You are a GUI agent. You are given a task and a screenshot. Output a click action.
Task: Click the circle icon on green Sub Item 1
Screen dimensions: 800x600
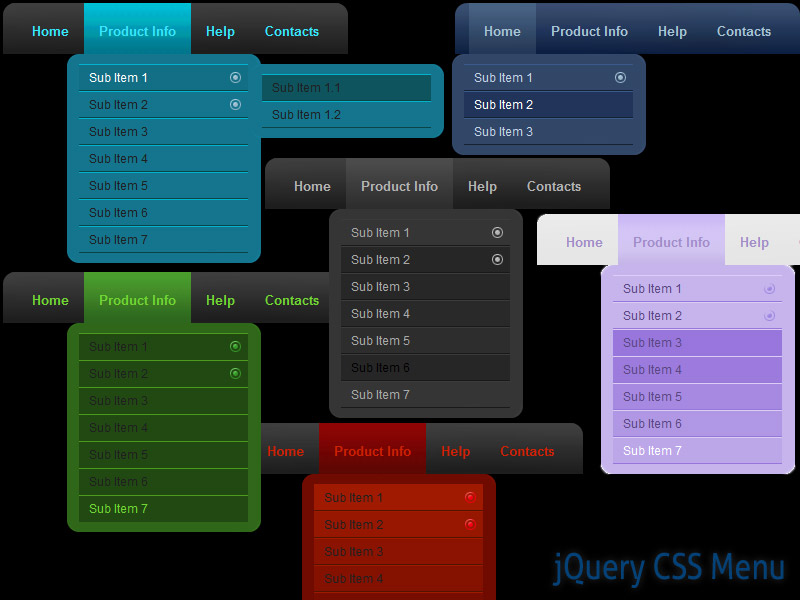[237, 346]
